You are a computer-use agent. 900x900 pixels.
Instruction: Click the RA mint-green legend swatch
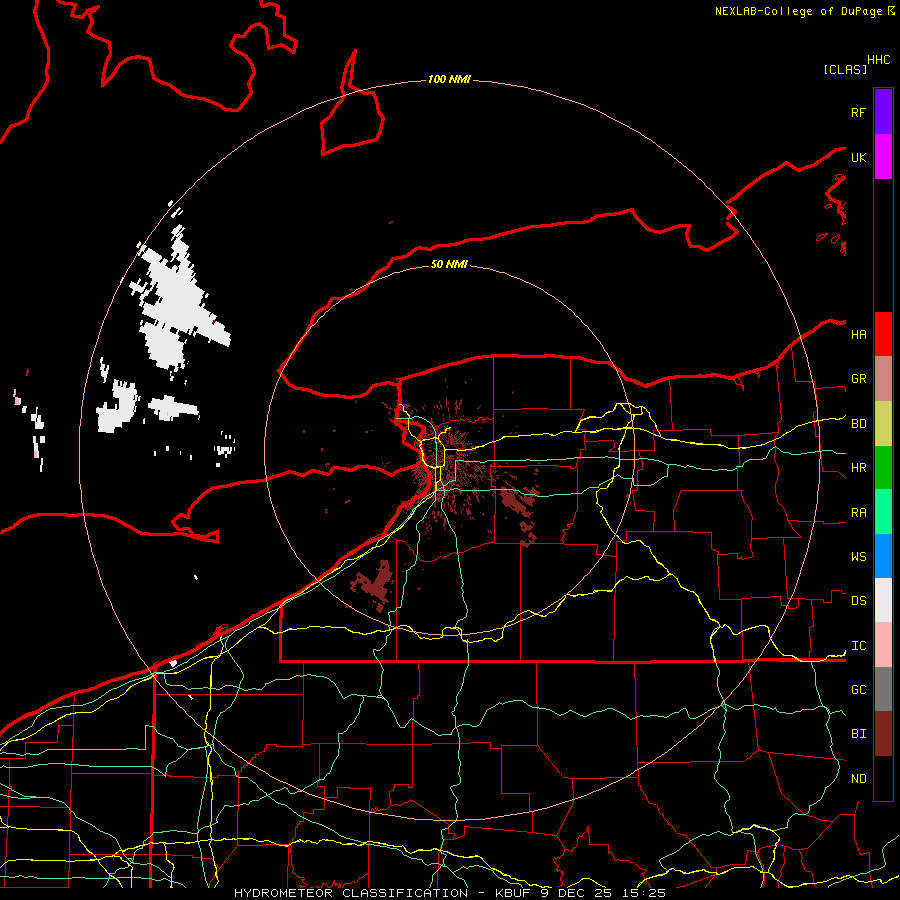click(883, 512)
